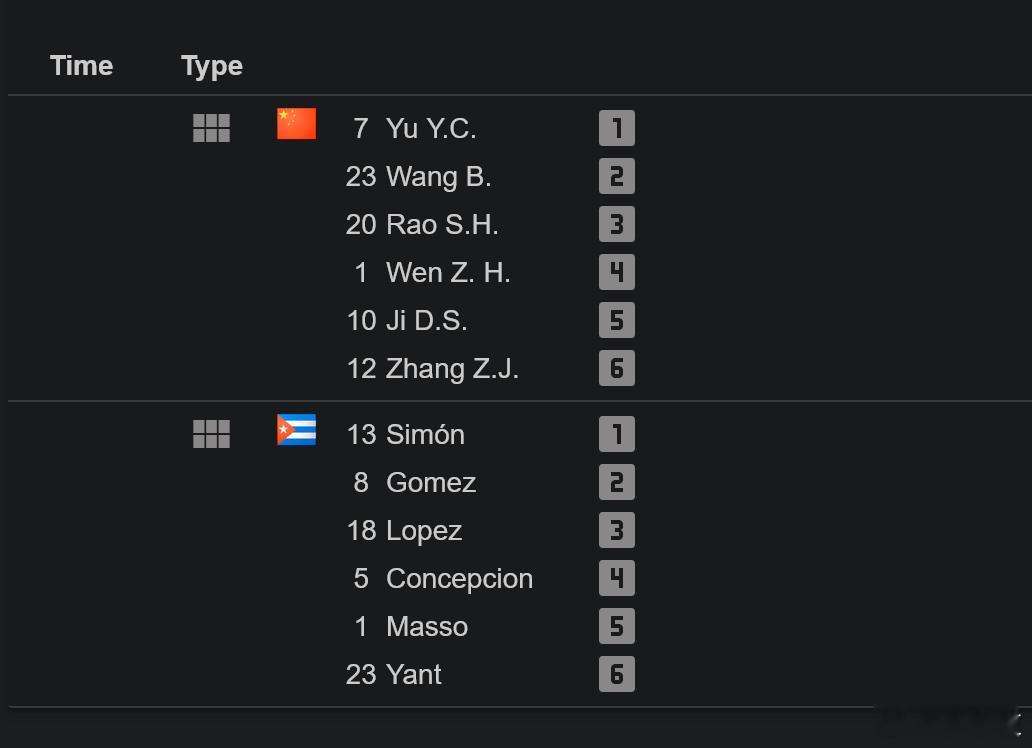
Task: Click position badge 2 next to Gomez
Action: 617,482
